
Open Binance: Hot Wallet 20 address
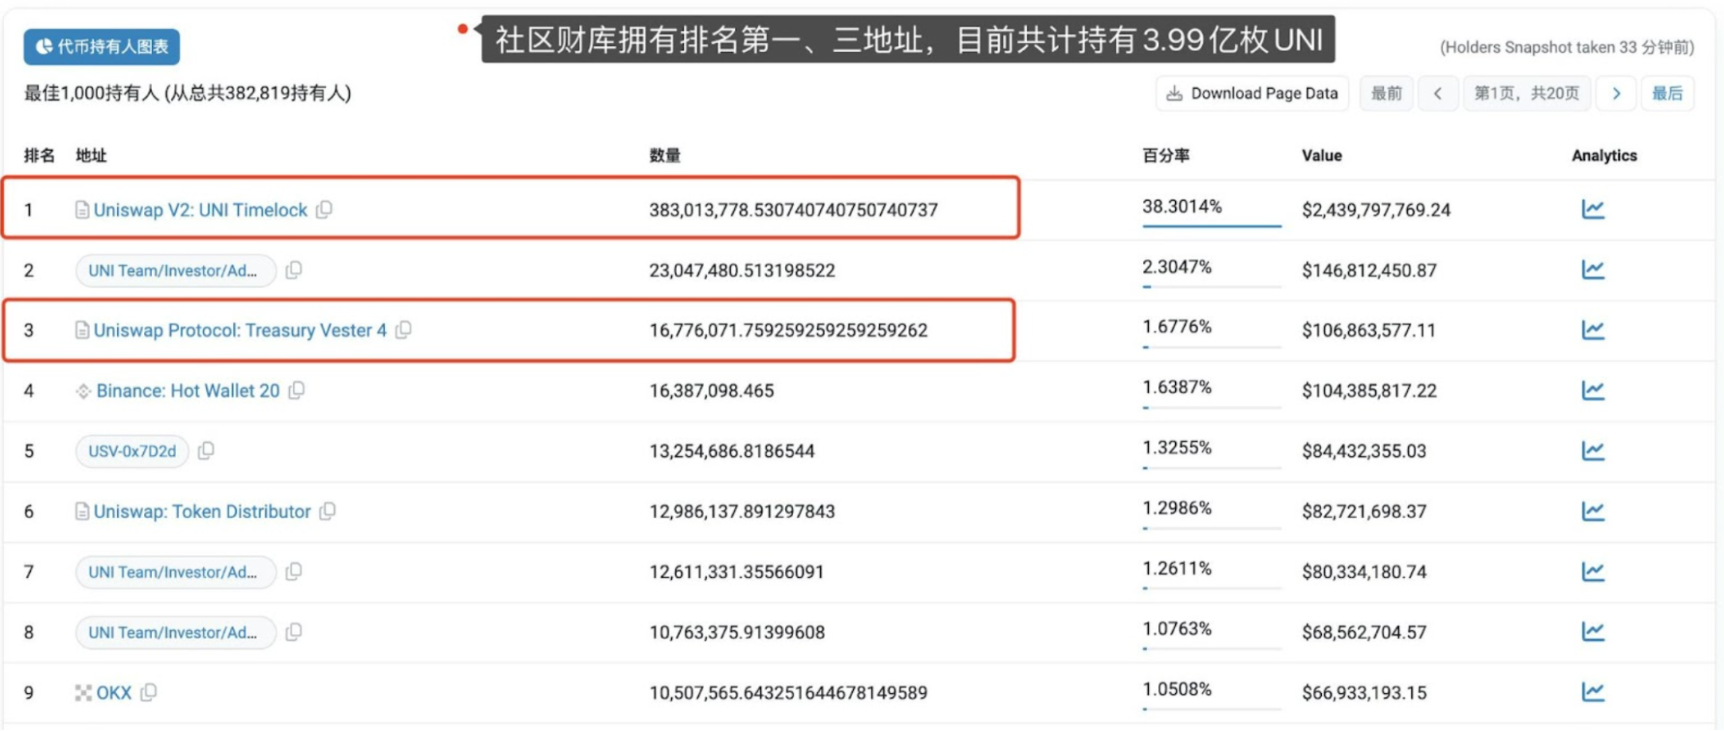(x=188, y=391)
